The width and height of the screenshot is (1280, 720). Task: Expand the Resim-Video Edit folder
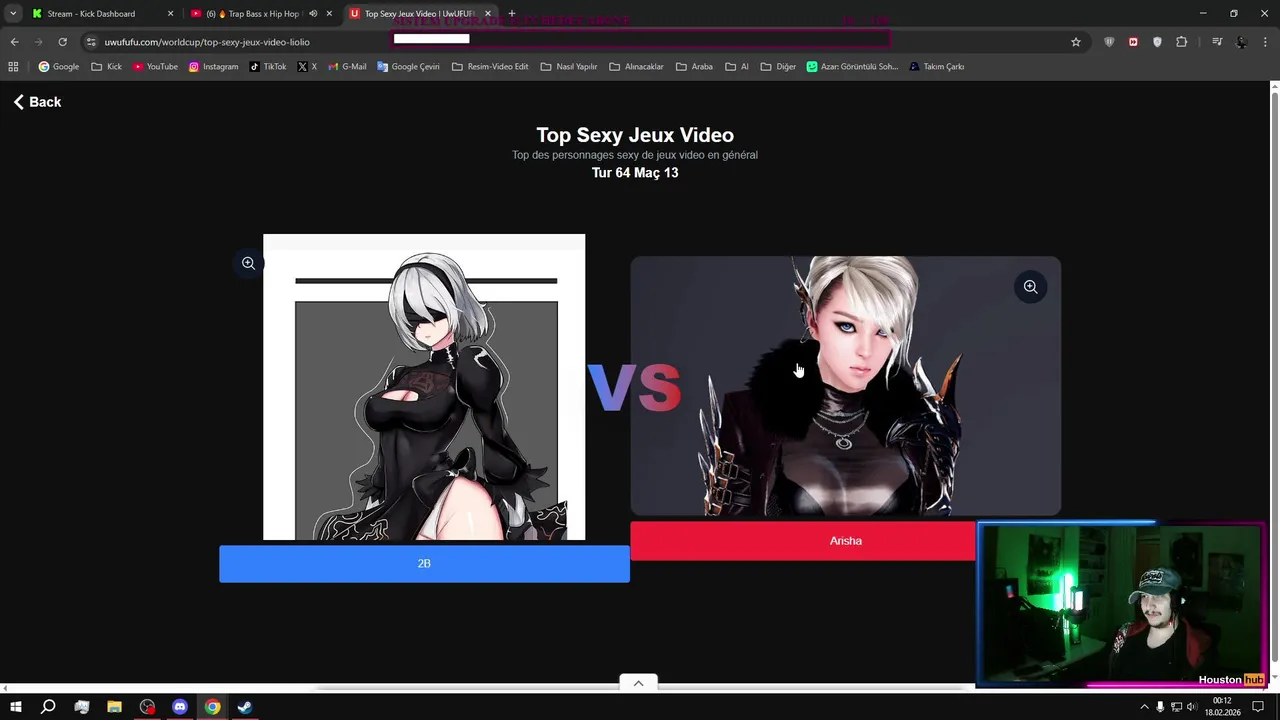490,67
